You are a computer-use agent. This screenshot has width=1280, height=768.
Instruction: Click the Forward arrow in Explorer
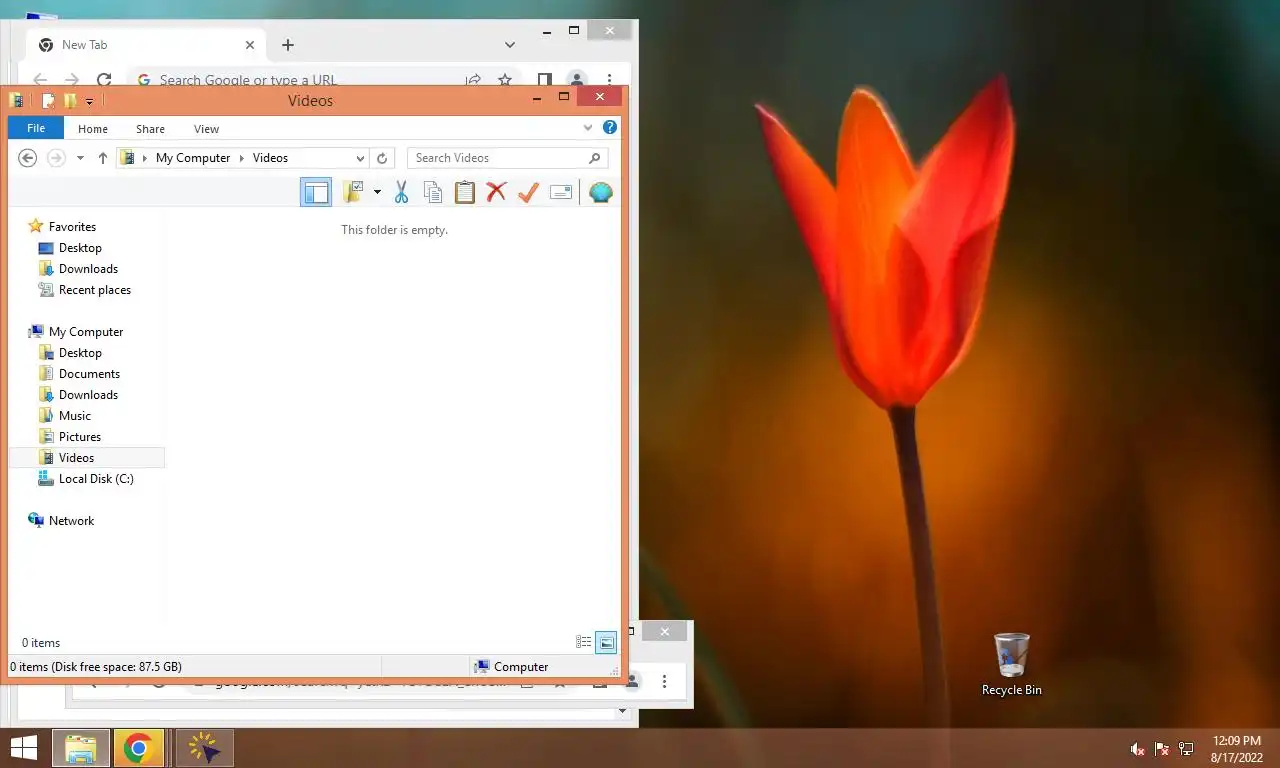click(57, 158)
